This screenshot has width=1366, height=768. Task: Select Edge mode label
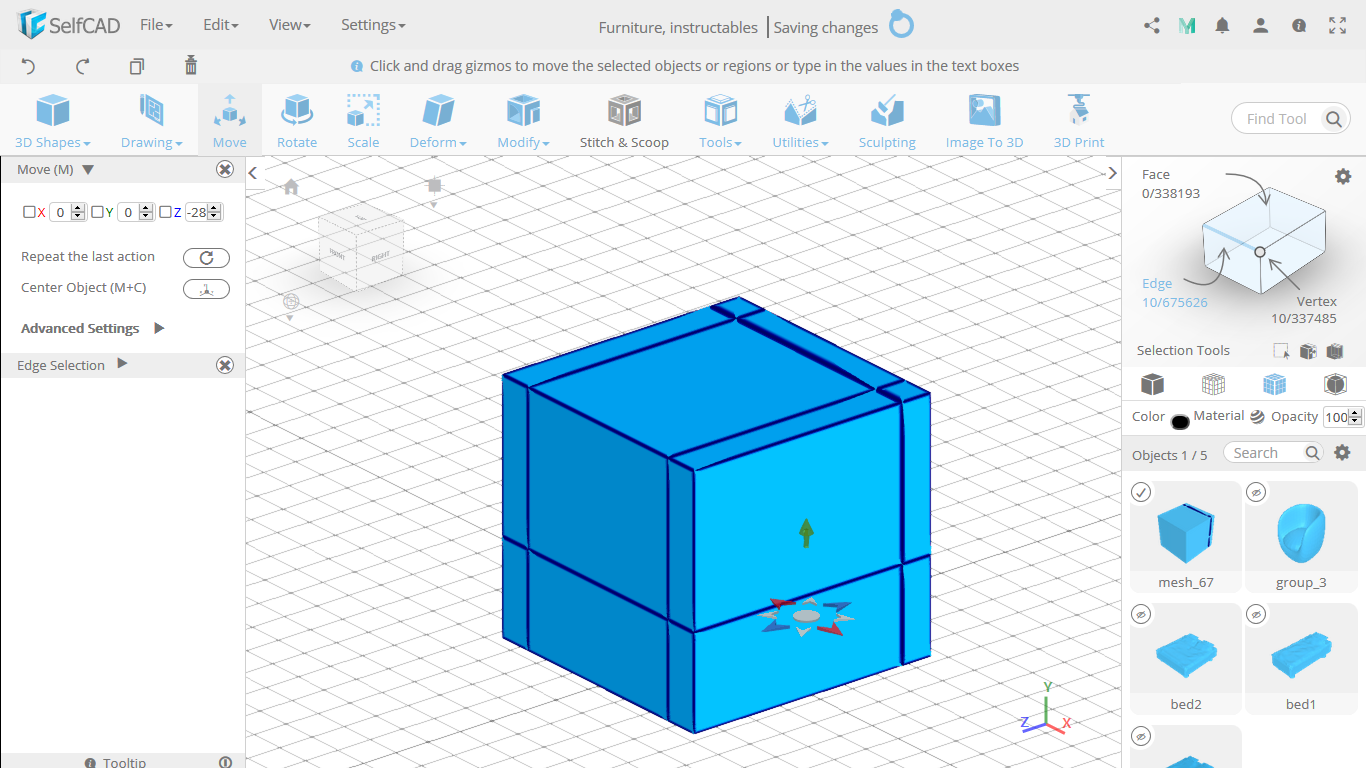[1157, 284]
